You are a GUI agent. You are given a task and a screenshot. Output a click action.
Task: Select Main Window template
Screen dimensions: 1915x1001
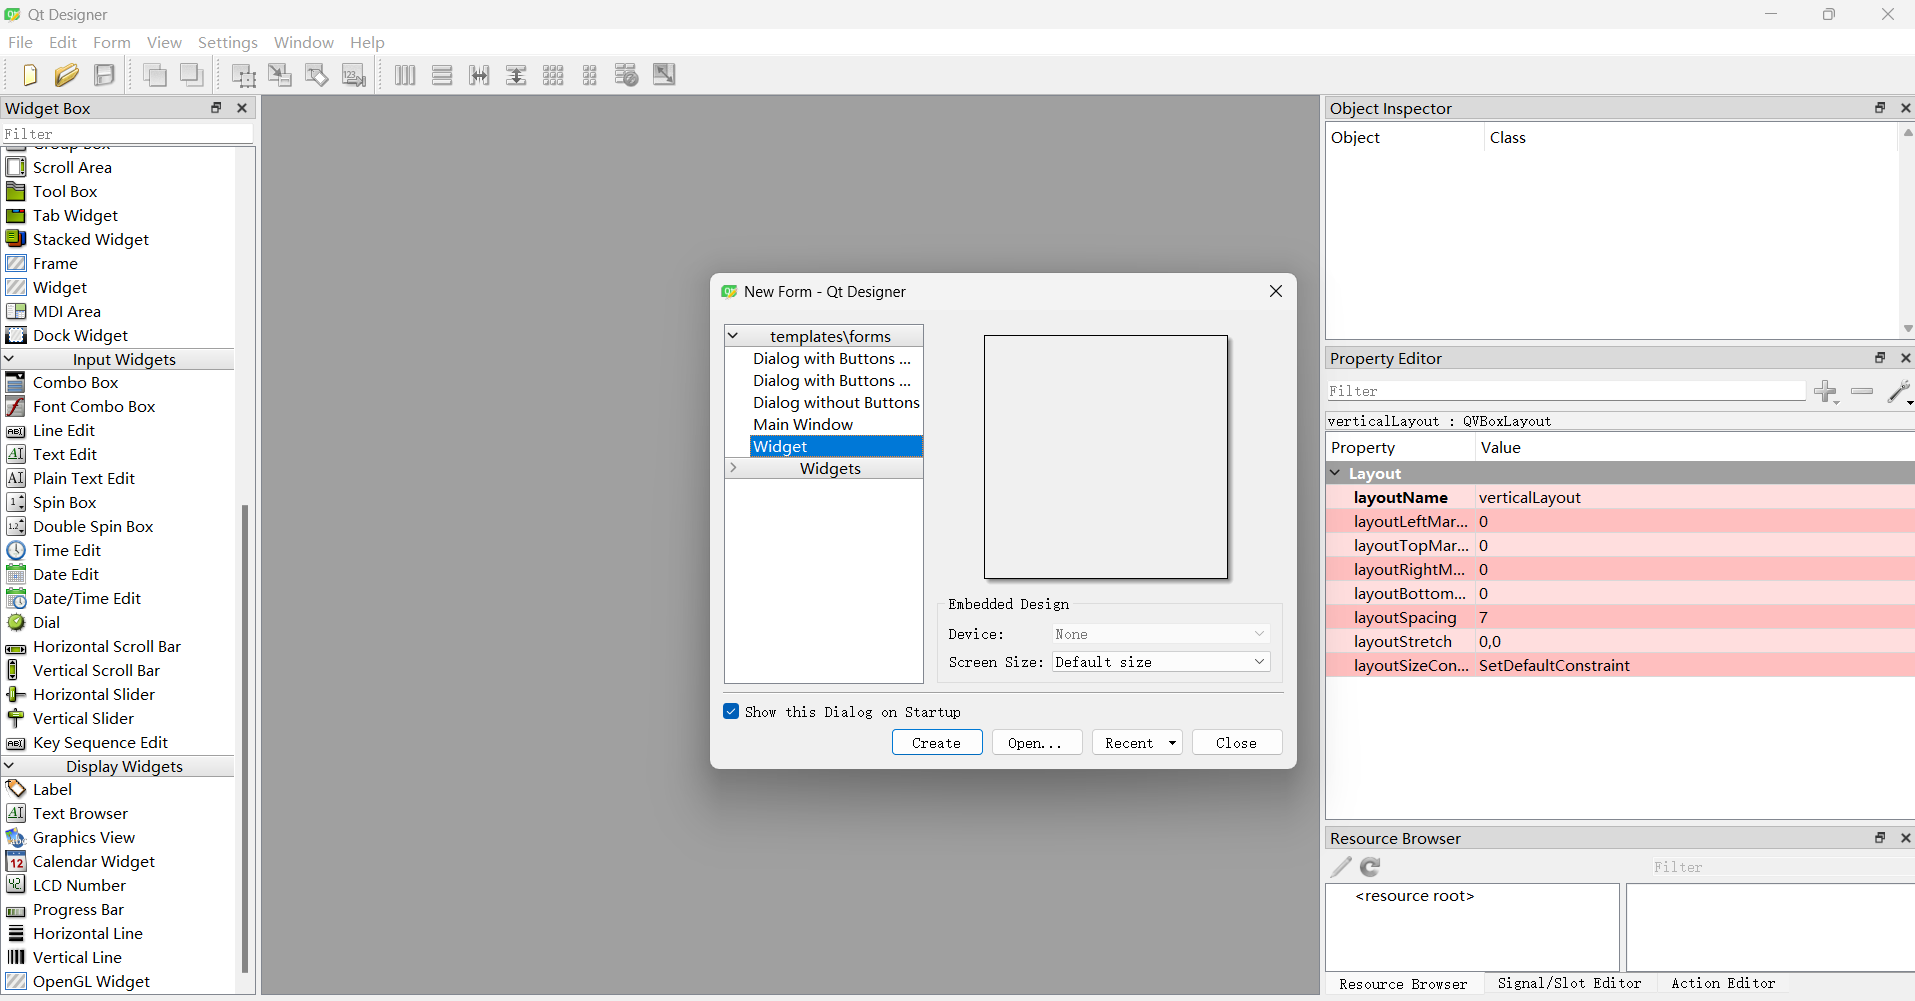pyautogui.click(x=803, y=424)
